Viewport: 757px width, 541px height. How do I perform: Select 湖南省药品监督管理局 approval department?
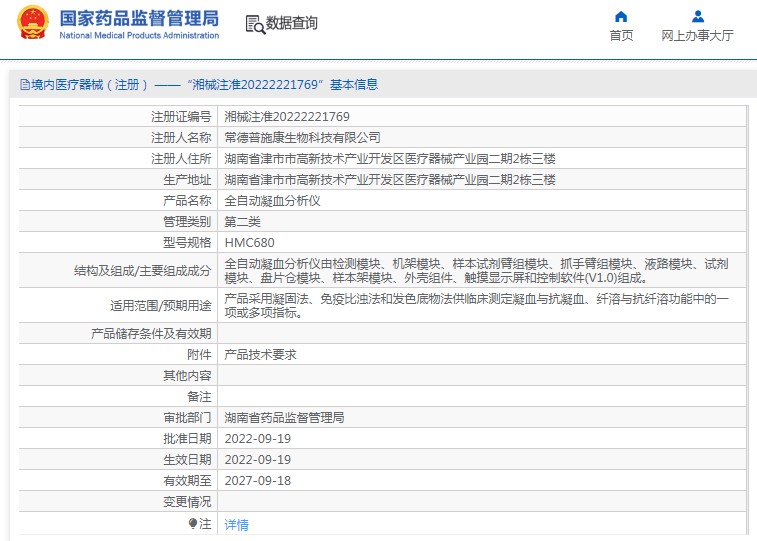pyautogui.click(x=284, y=418)
